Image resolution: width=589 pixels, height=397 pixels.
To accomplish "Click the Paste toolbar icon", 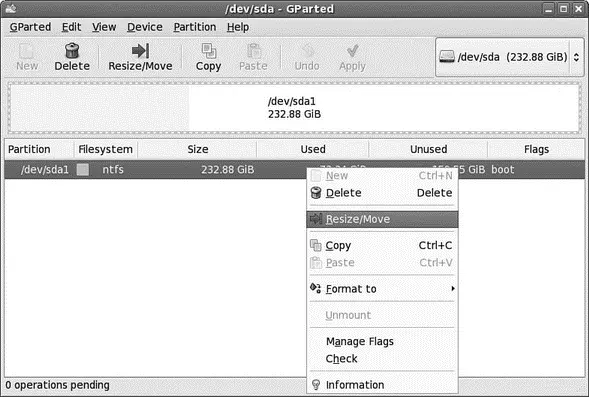I will point(254,51).
